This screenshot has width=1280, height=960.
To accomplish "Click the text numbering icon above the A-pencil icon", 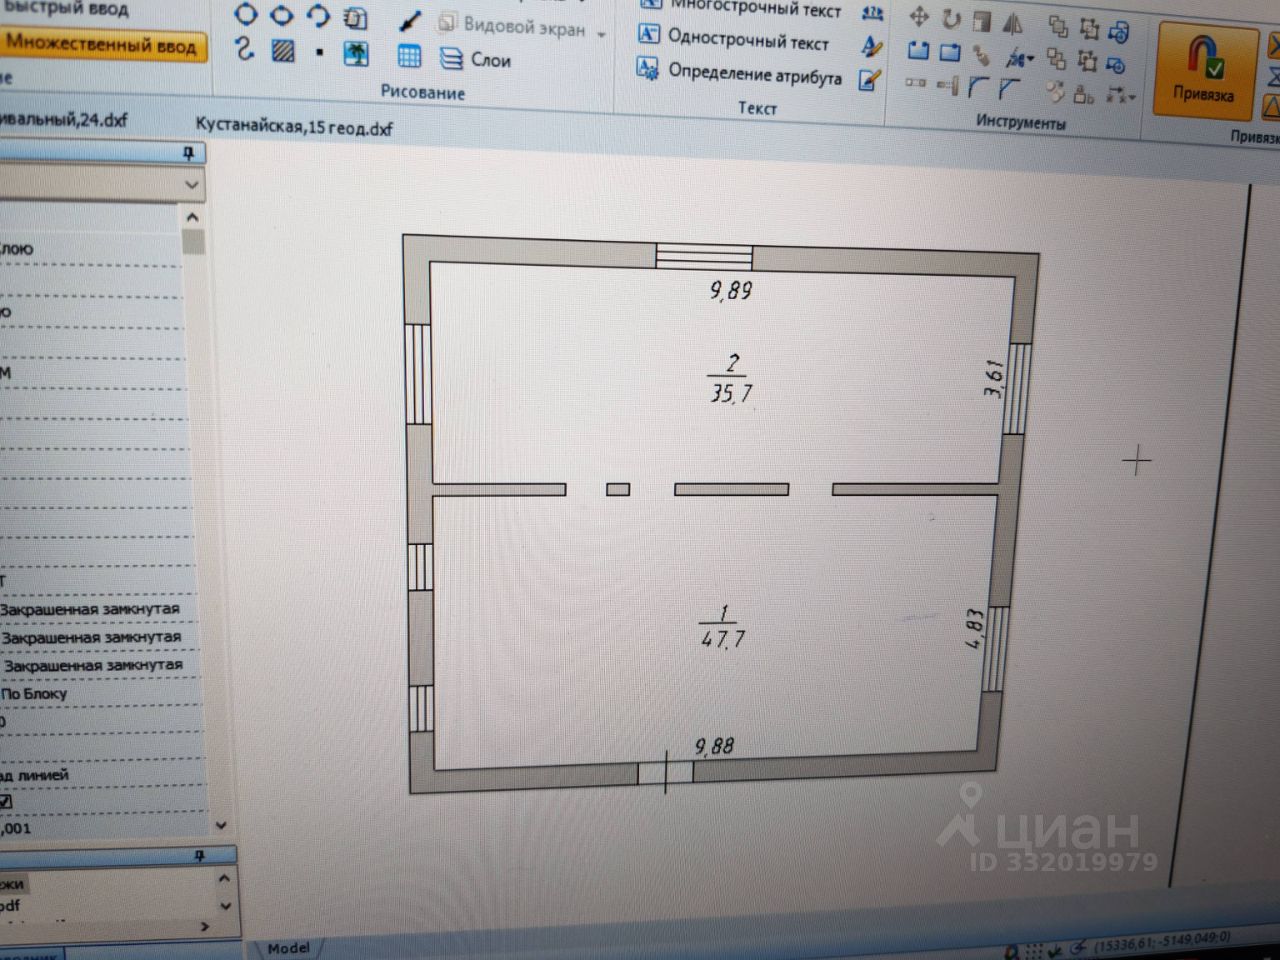I will click(x=873, y=13).
